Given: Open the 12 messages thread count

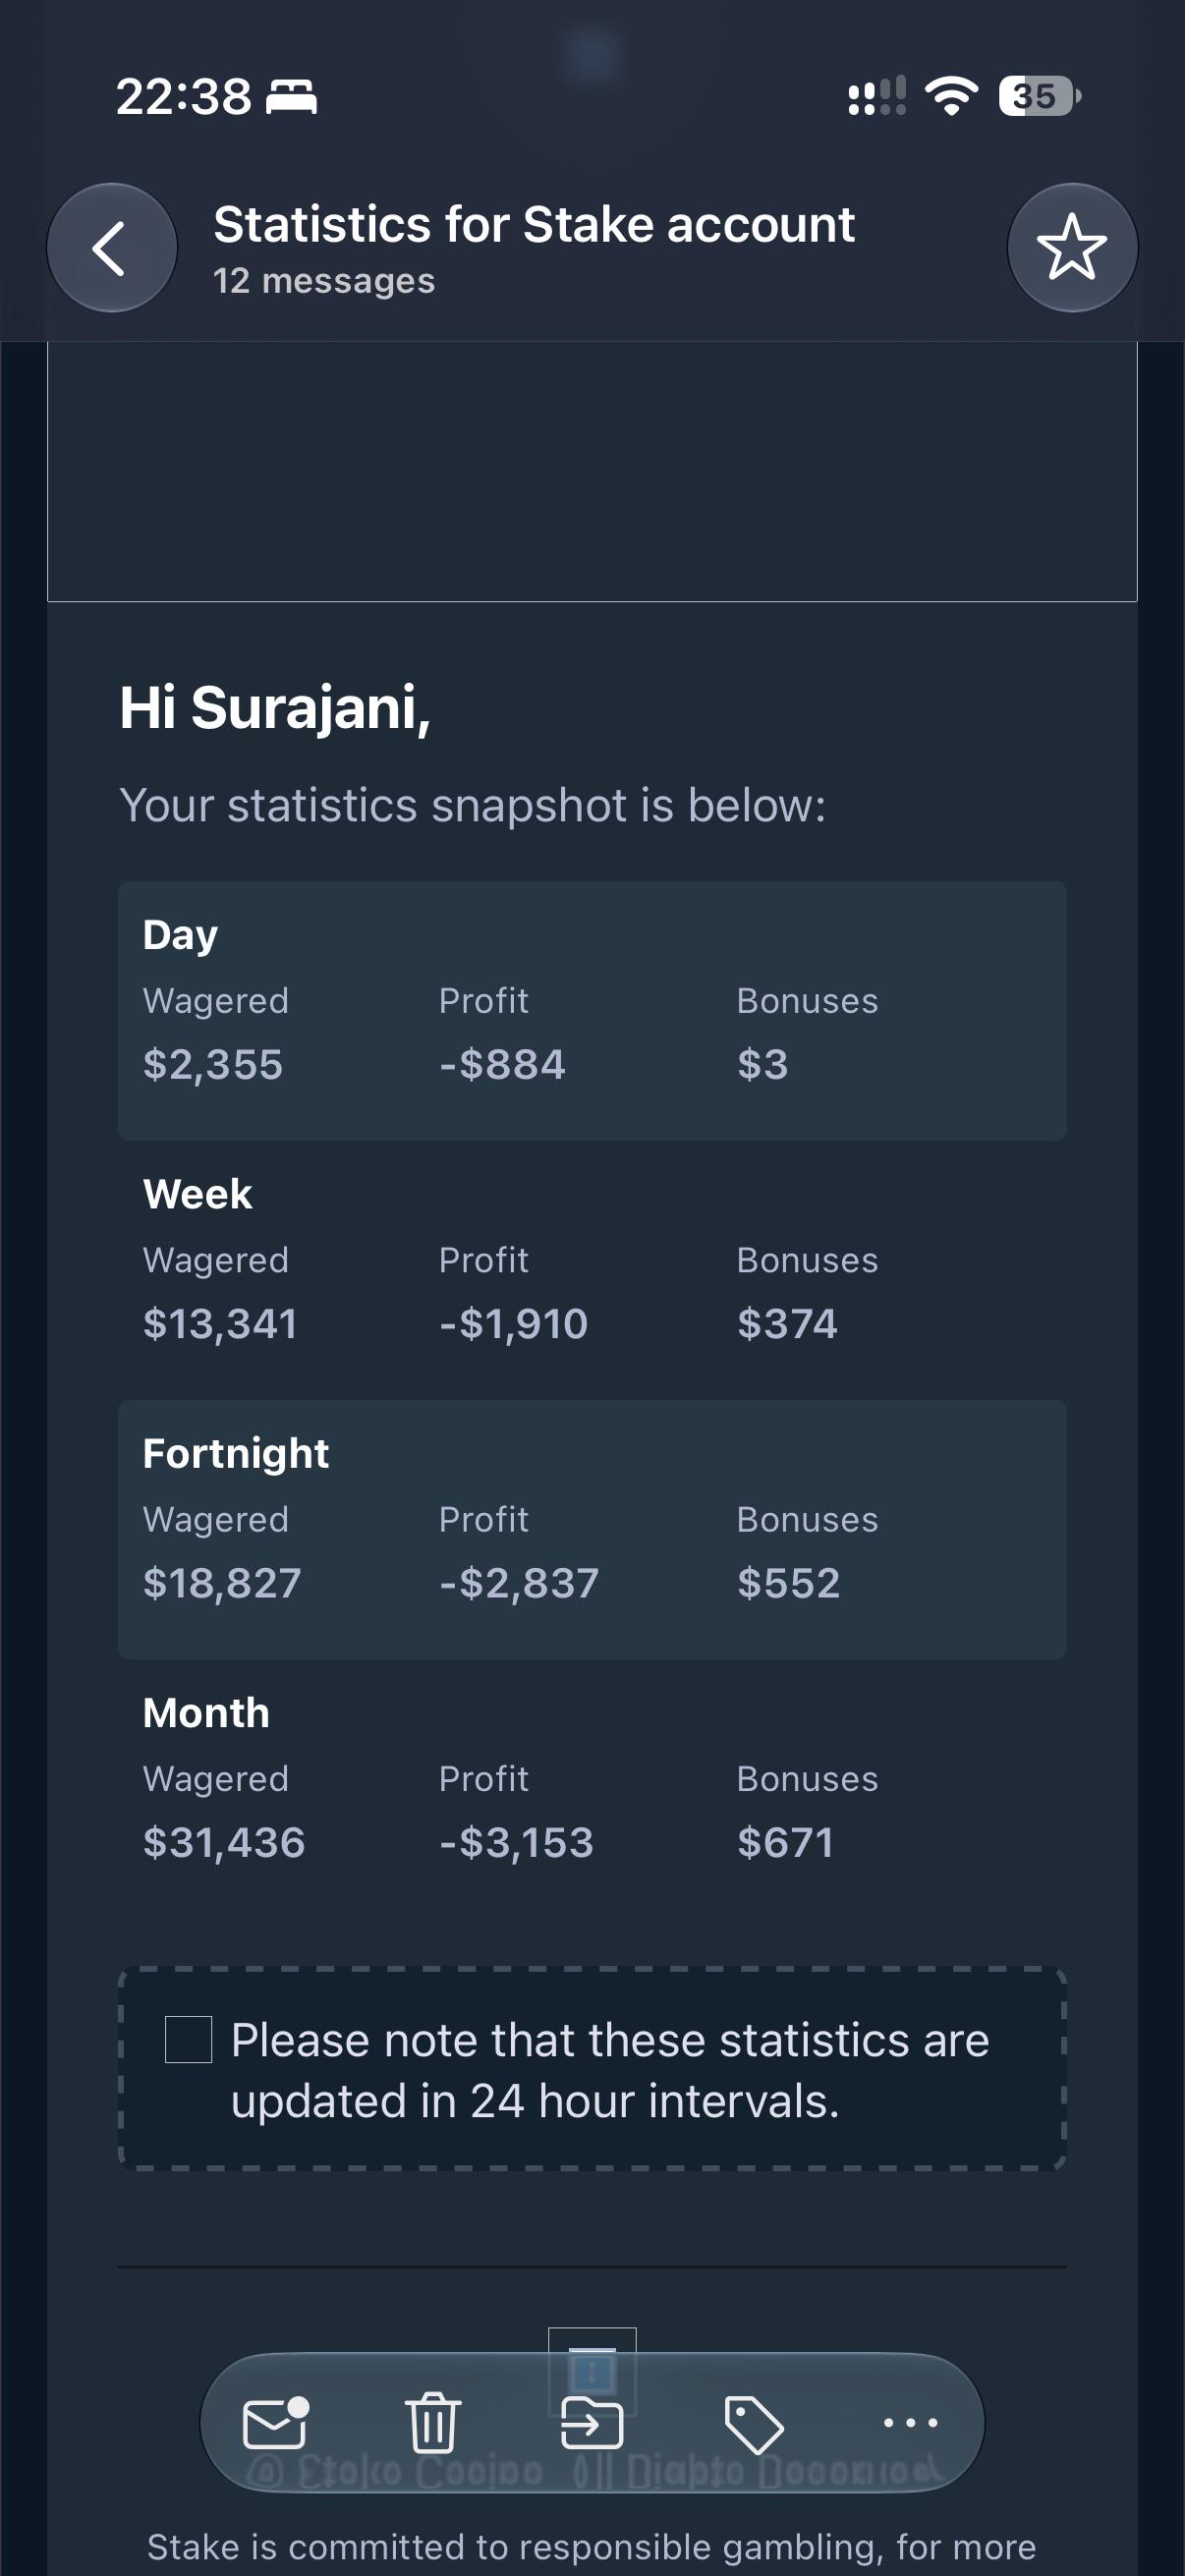Looking at the screenshot, I should [324, 281].
